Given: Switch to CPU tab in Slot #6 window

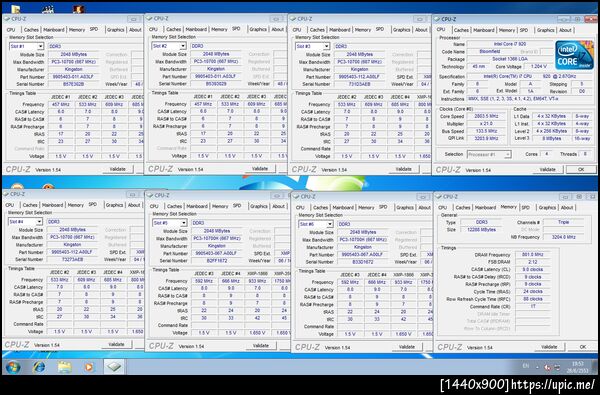Looking at the screenshot, I should (x=300, y=207).
